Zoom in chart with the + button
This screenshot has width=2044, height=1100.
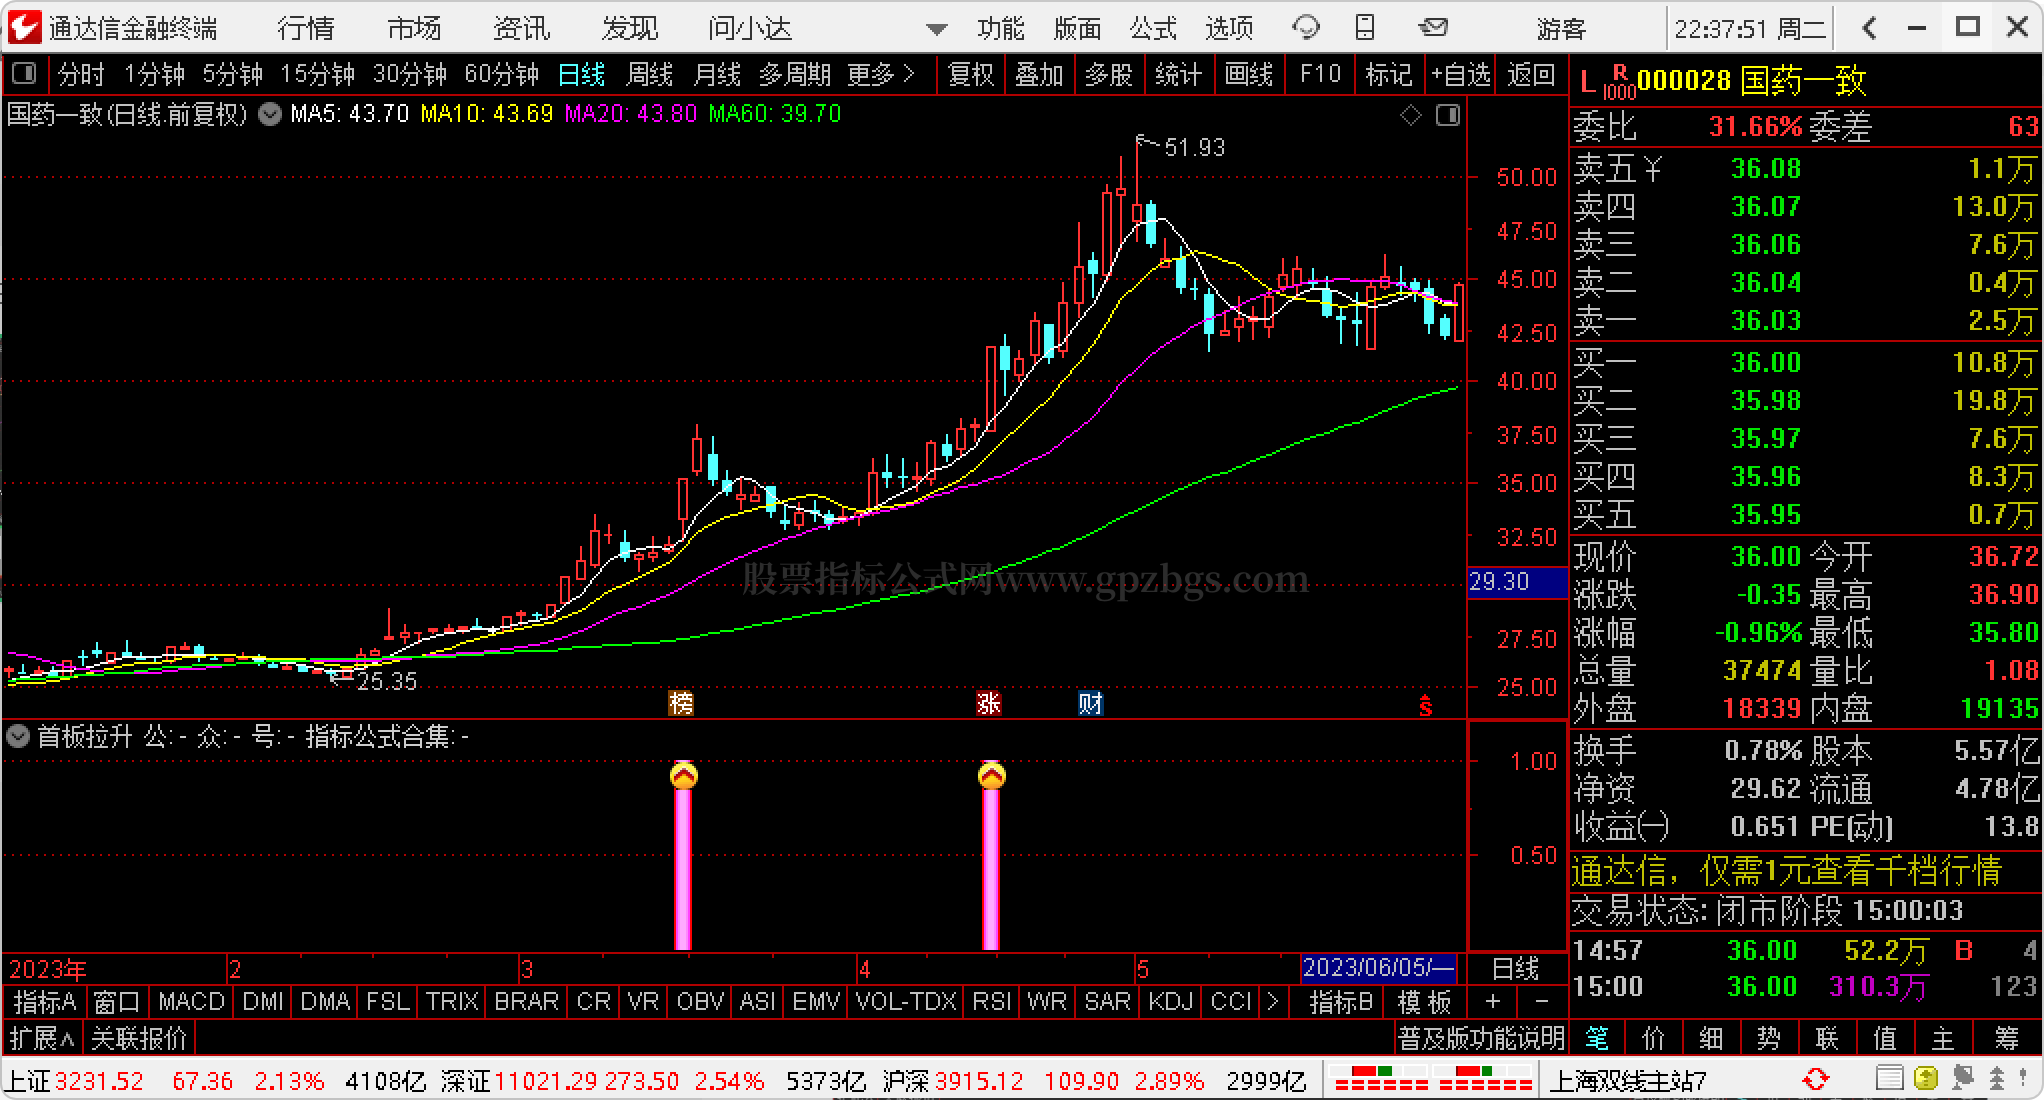point(1492,1001)
